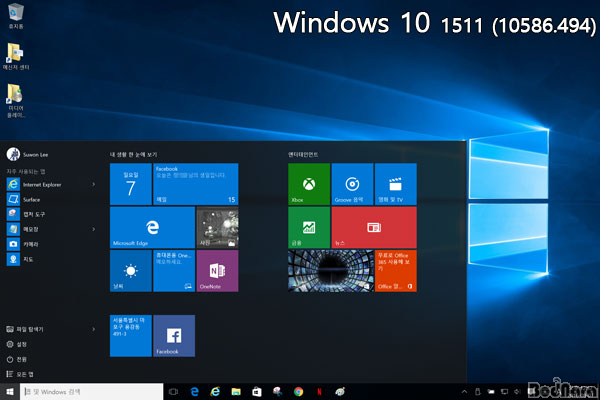Open the 사진 (Photos) live tile
The width and height of the screenshot is (600, 400).
(217, 227)
